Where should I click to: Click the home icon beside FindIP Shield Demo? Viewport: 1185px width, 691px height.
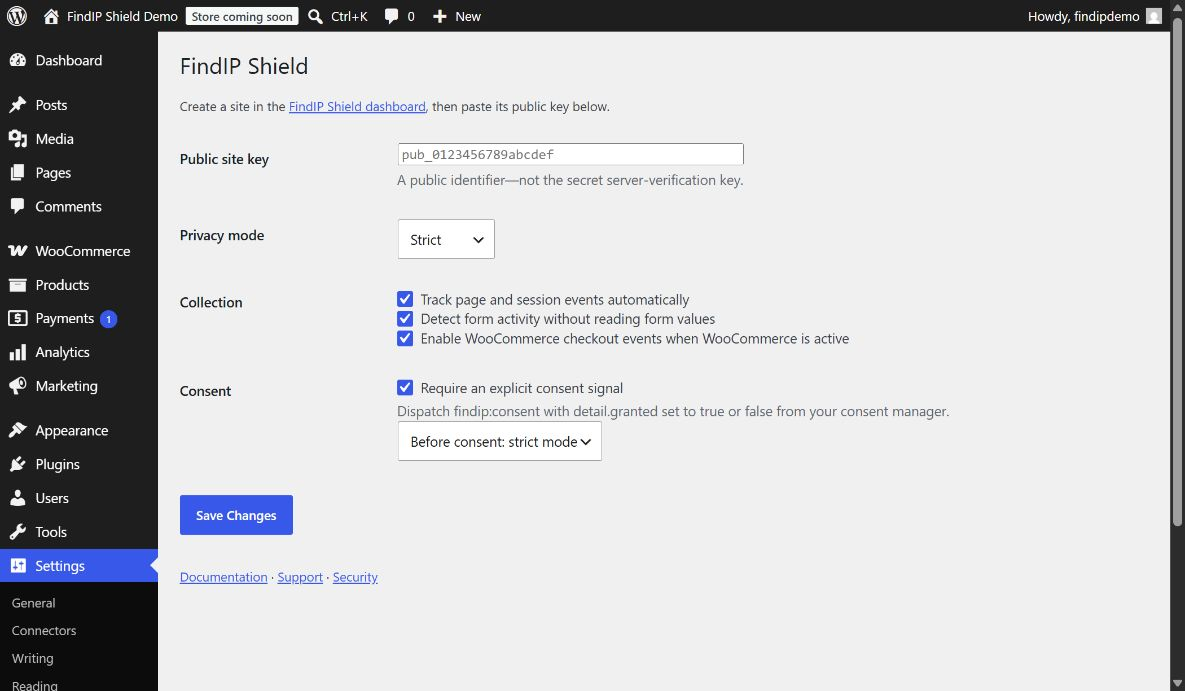[51, 16]
